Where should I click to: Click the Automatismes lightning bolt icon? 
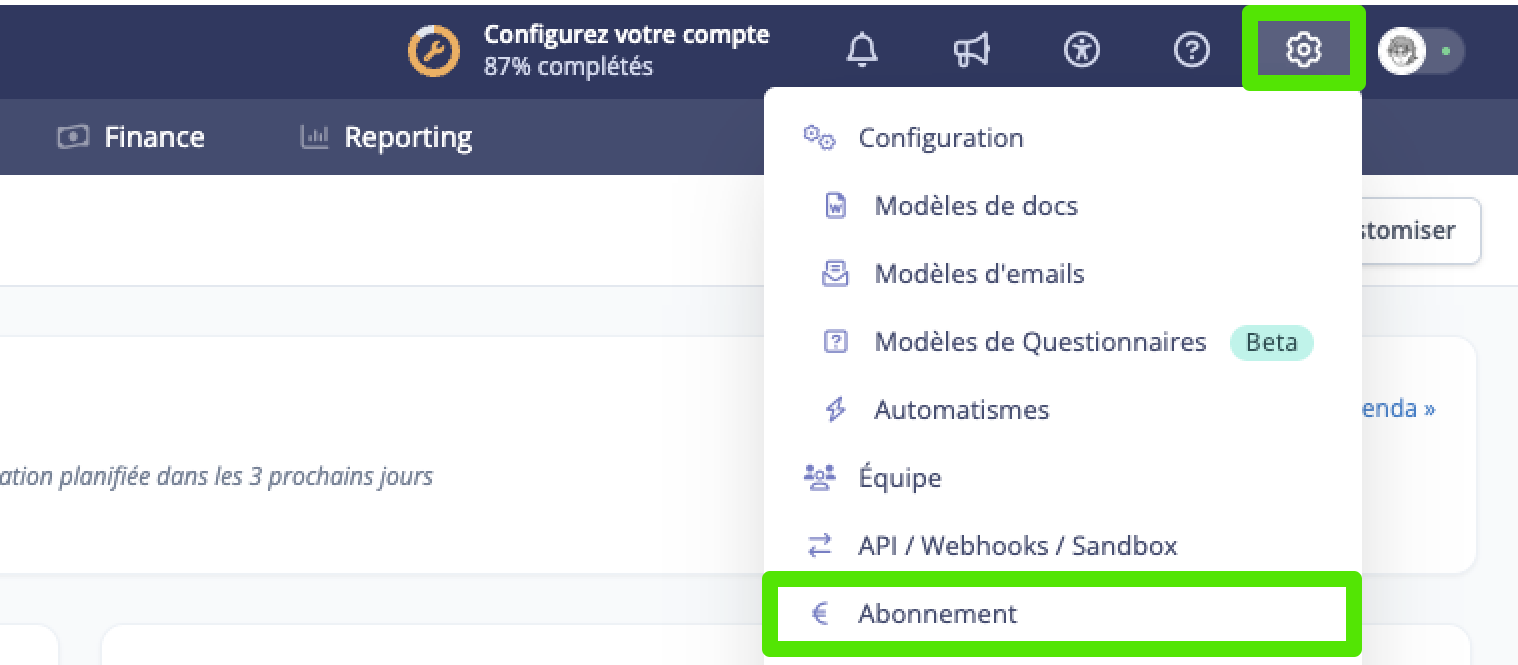[835, 410]
